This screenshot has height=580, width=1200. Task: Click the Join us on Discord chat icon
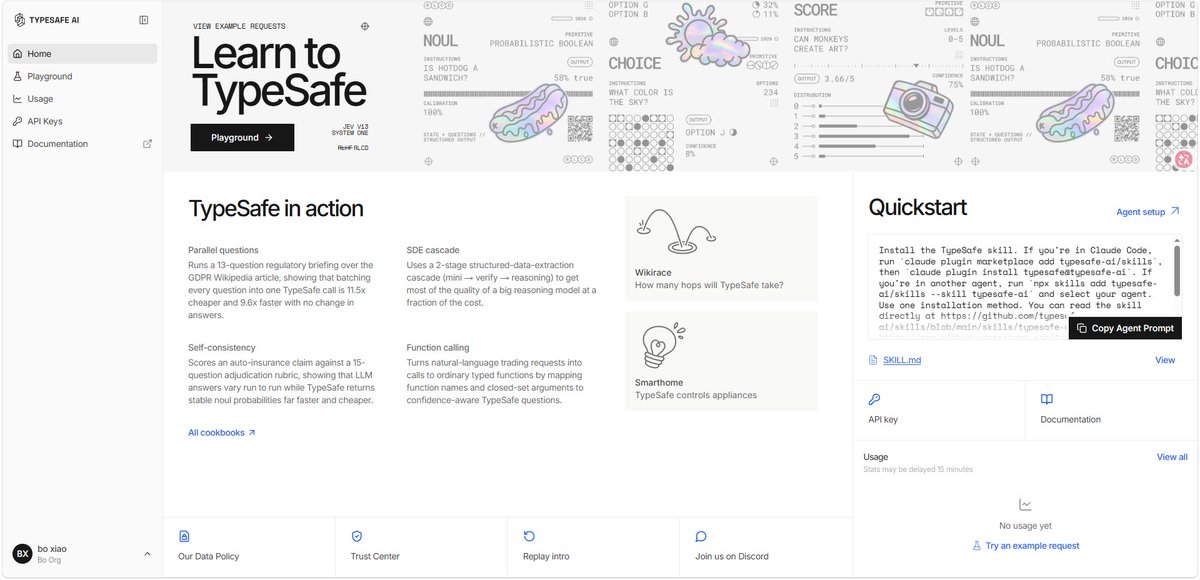click(x=701, y=536)
